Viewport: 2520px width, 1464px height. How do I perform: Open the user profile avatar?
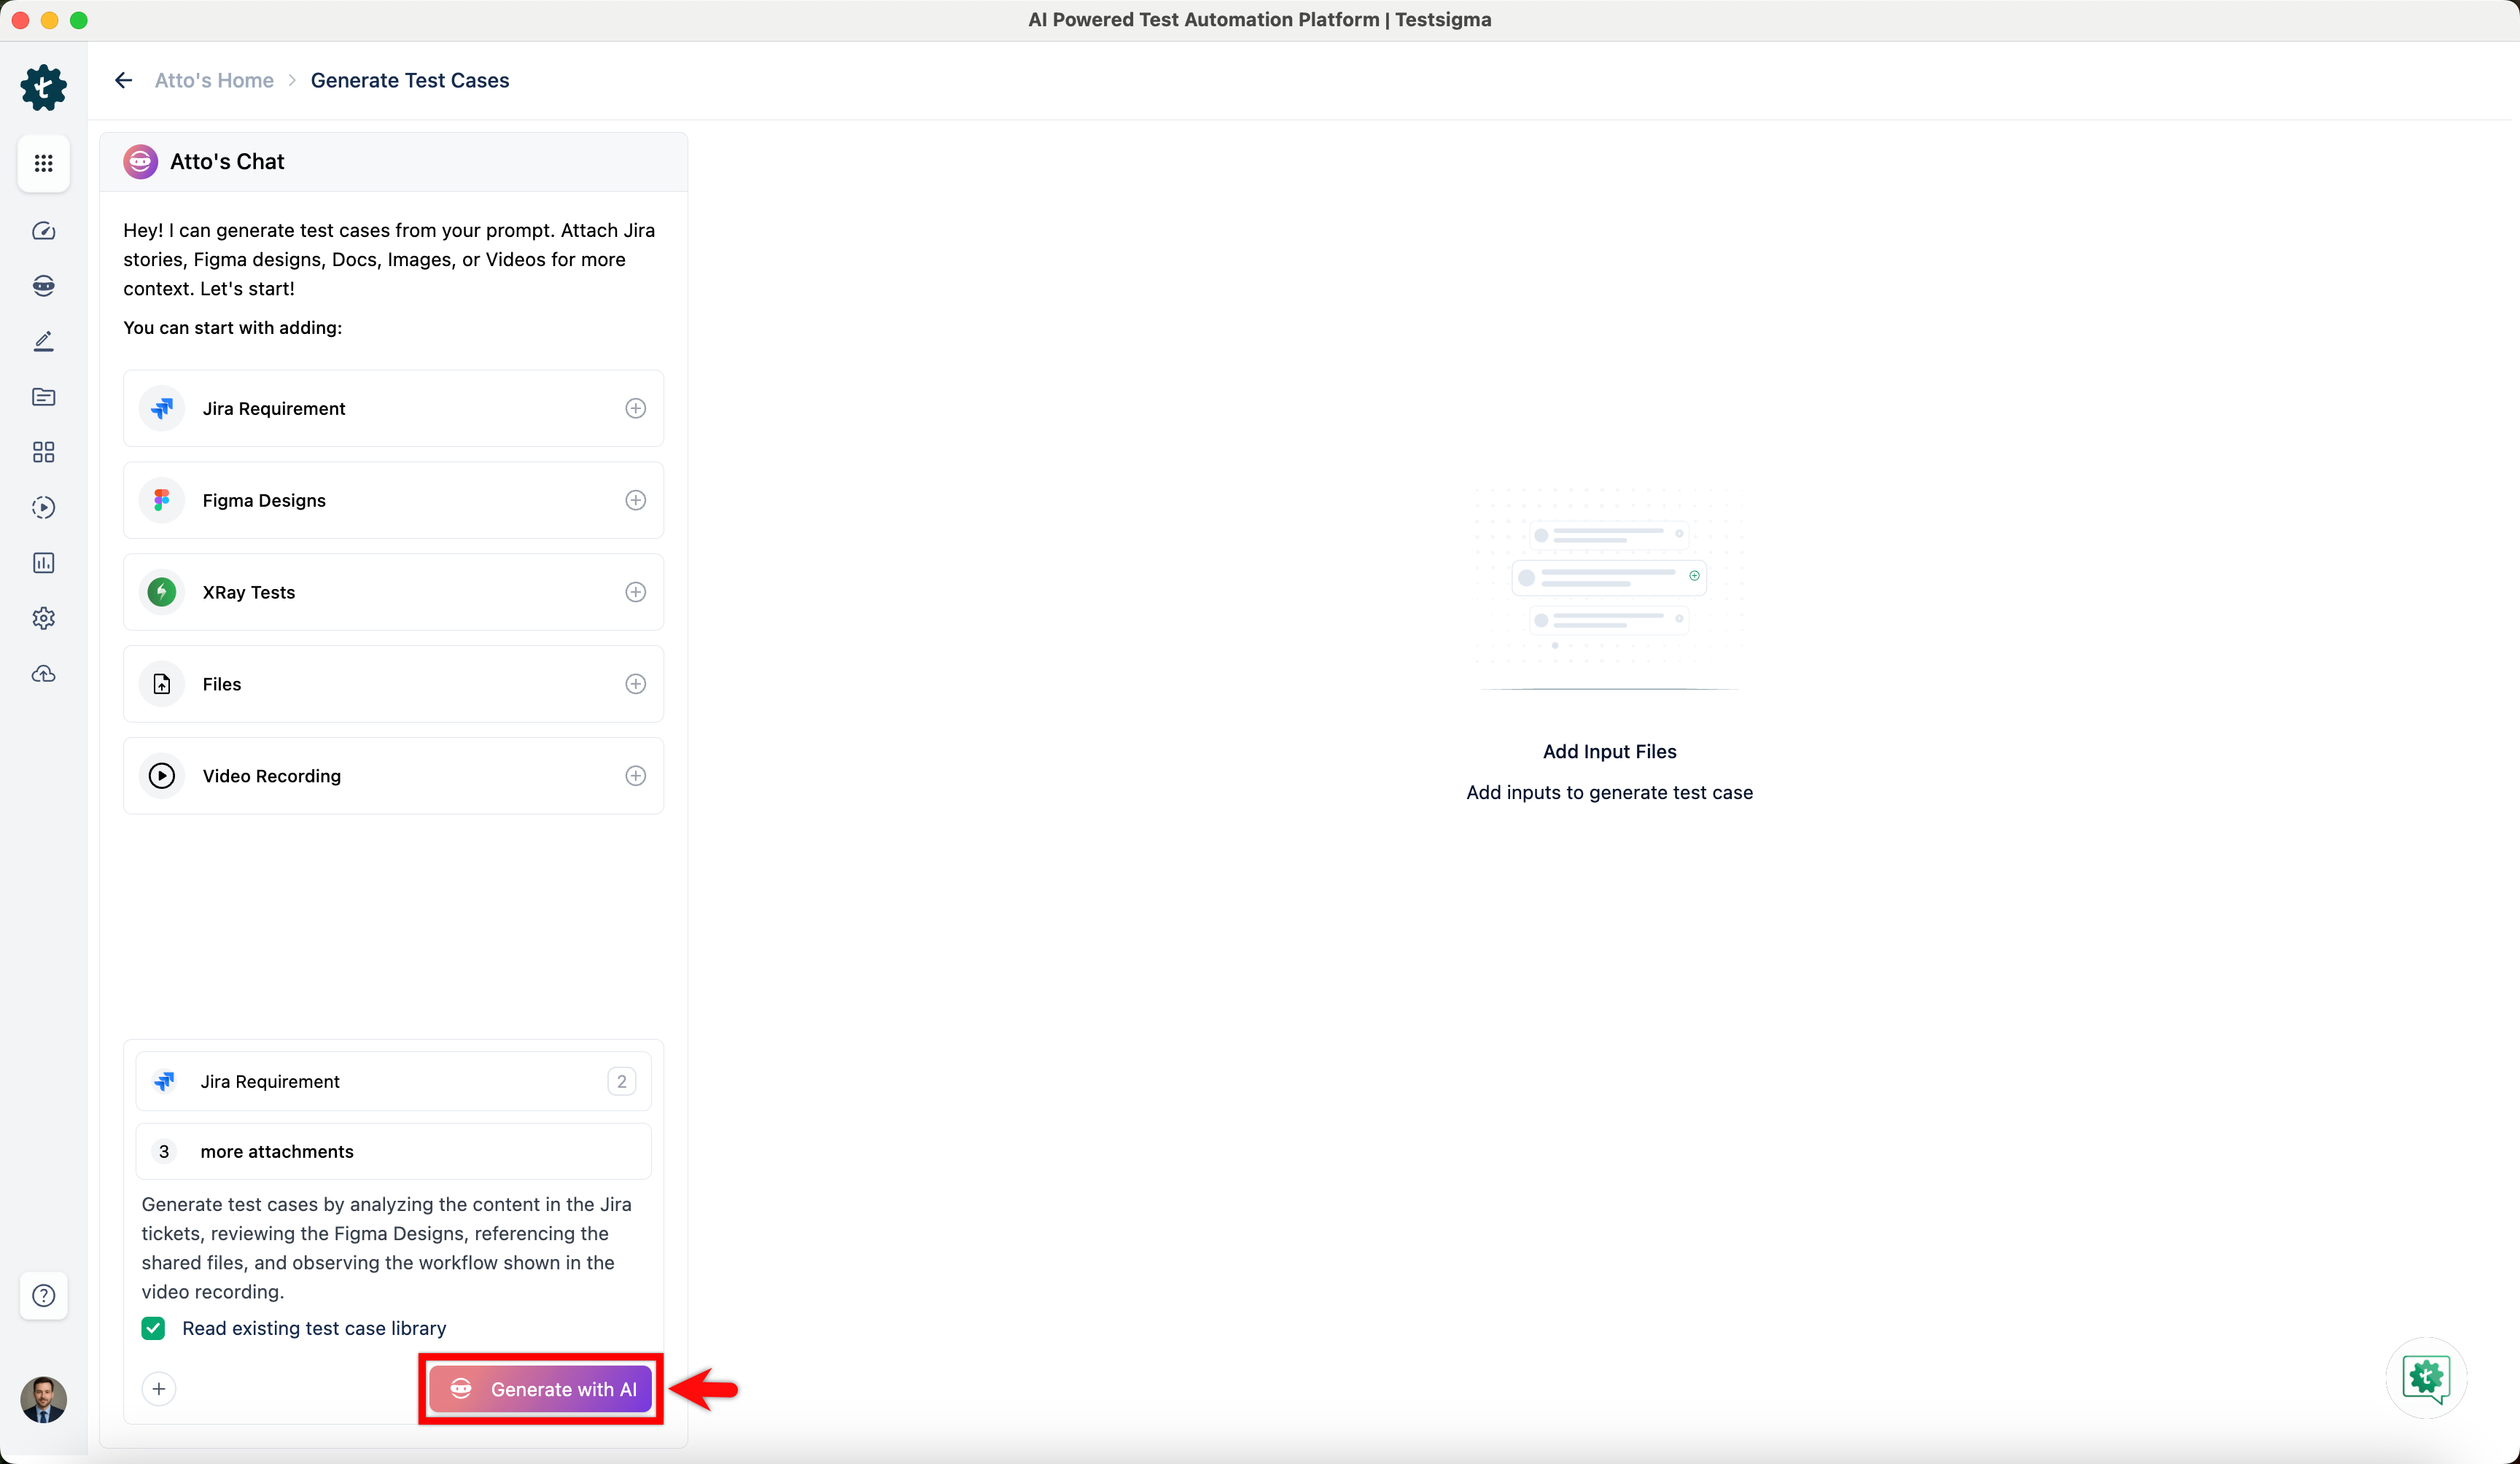[x=43, y=1399]
